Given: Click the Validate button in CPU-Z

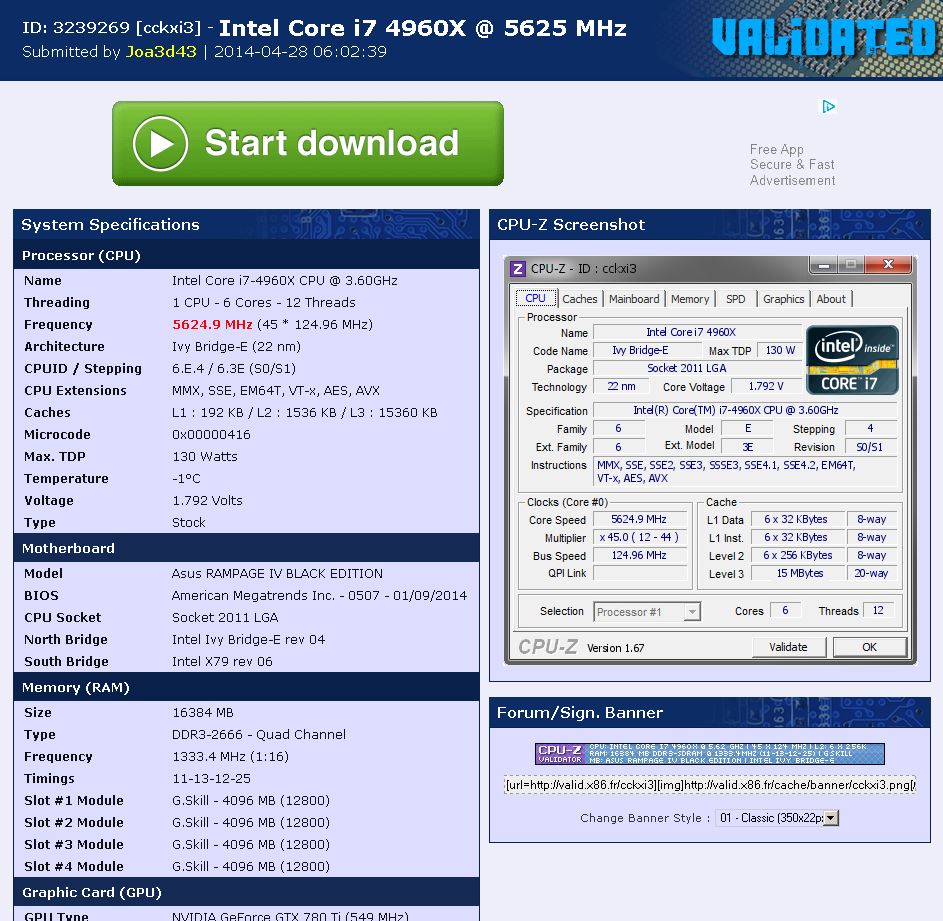Looking at the screenshot, I should (788, 647).
